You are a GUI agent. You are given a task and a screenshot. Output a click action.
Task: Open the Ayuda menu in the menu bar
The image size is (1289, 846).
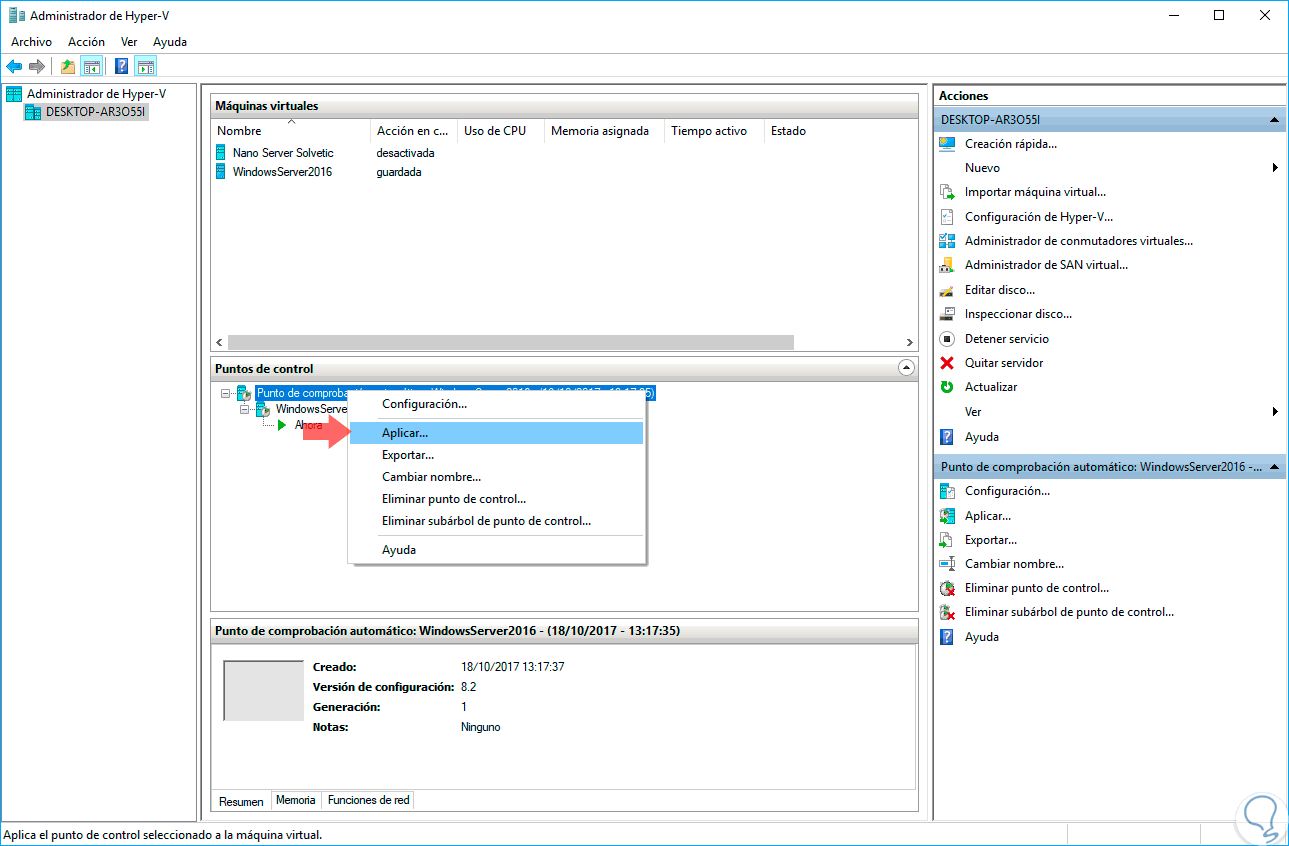170,42
